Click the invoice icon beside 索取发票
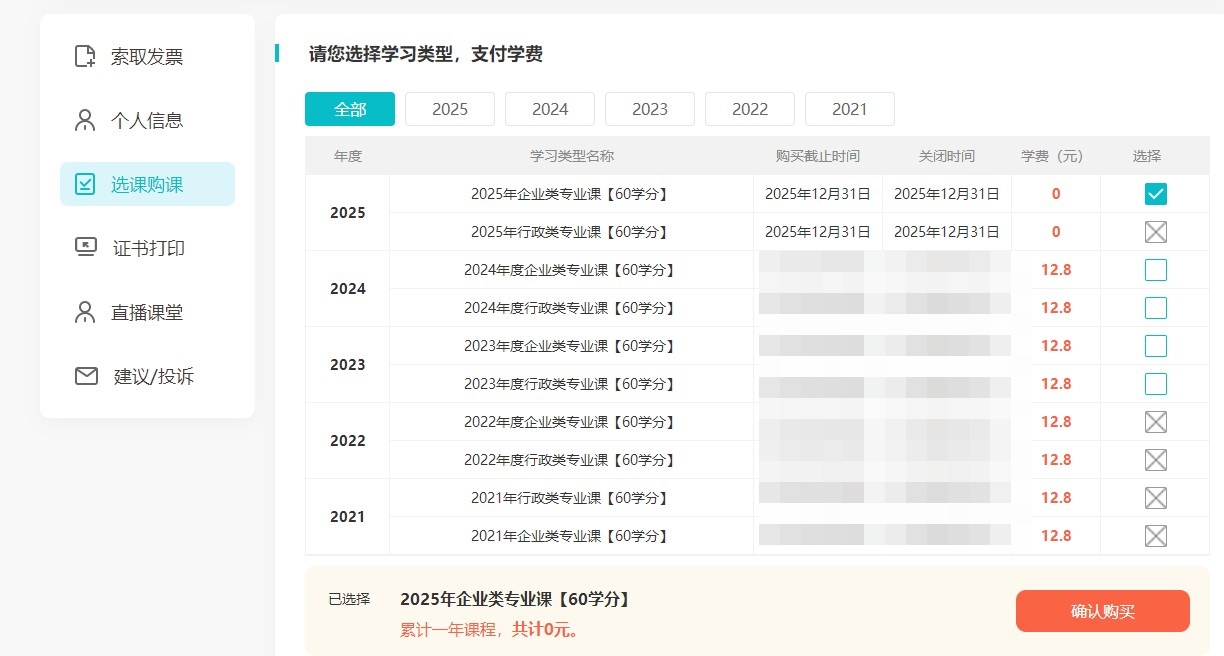The height and width of the screenshot is (656, 1224). 86,56
